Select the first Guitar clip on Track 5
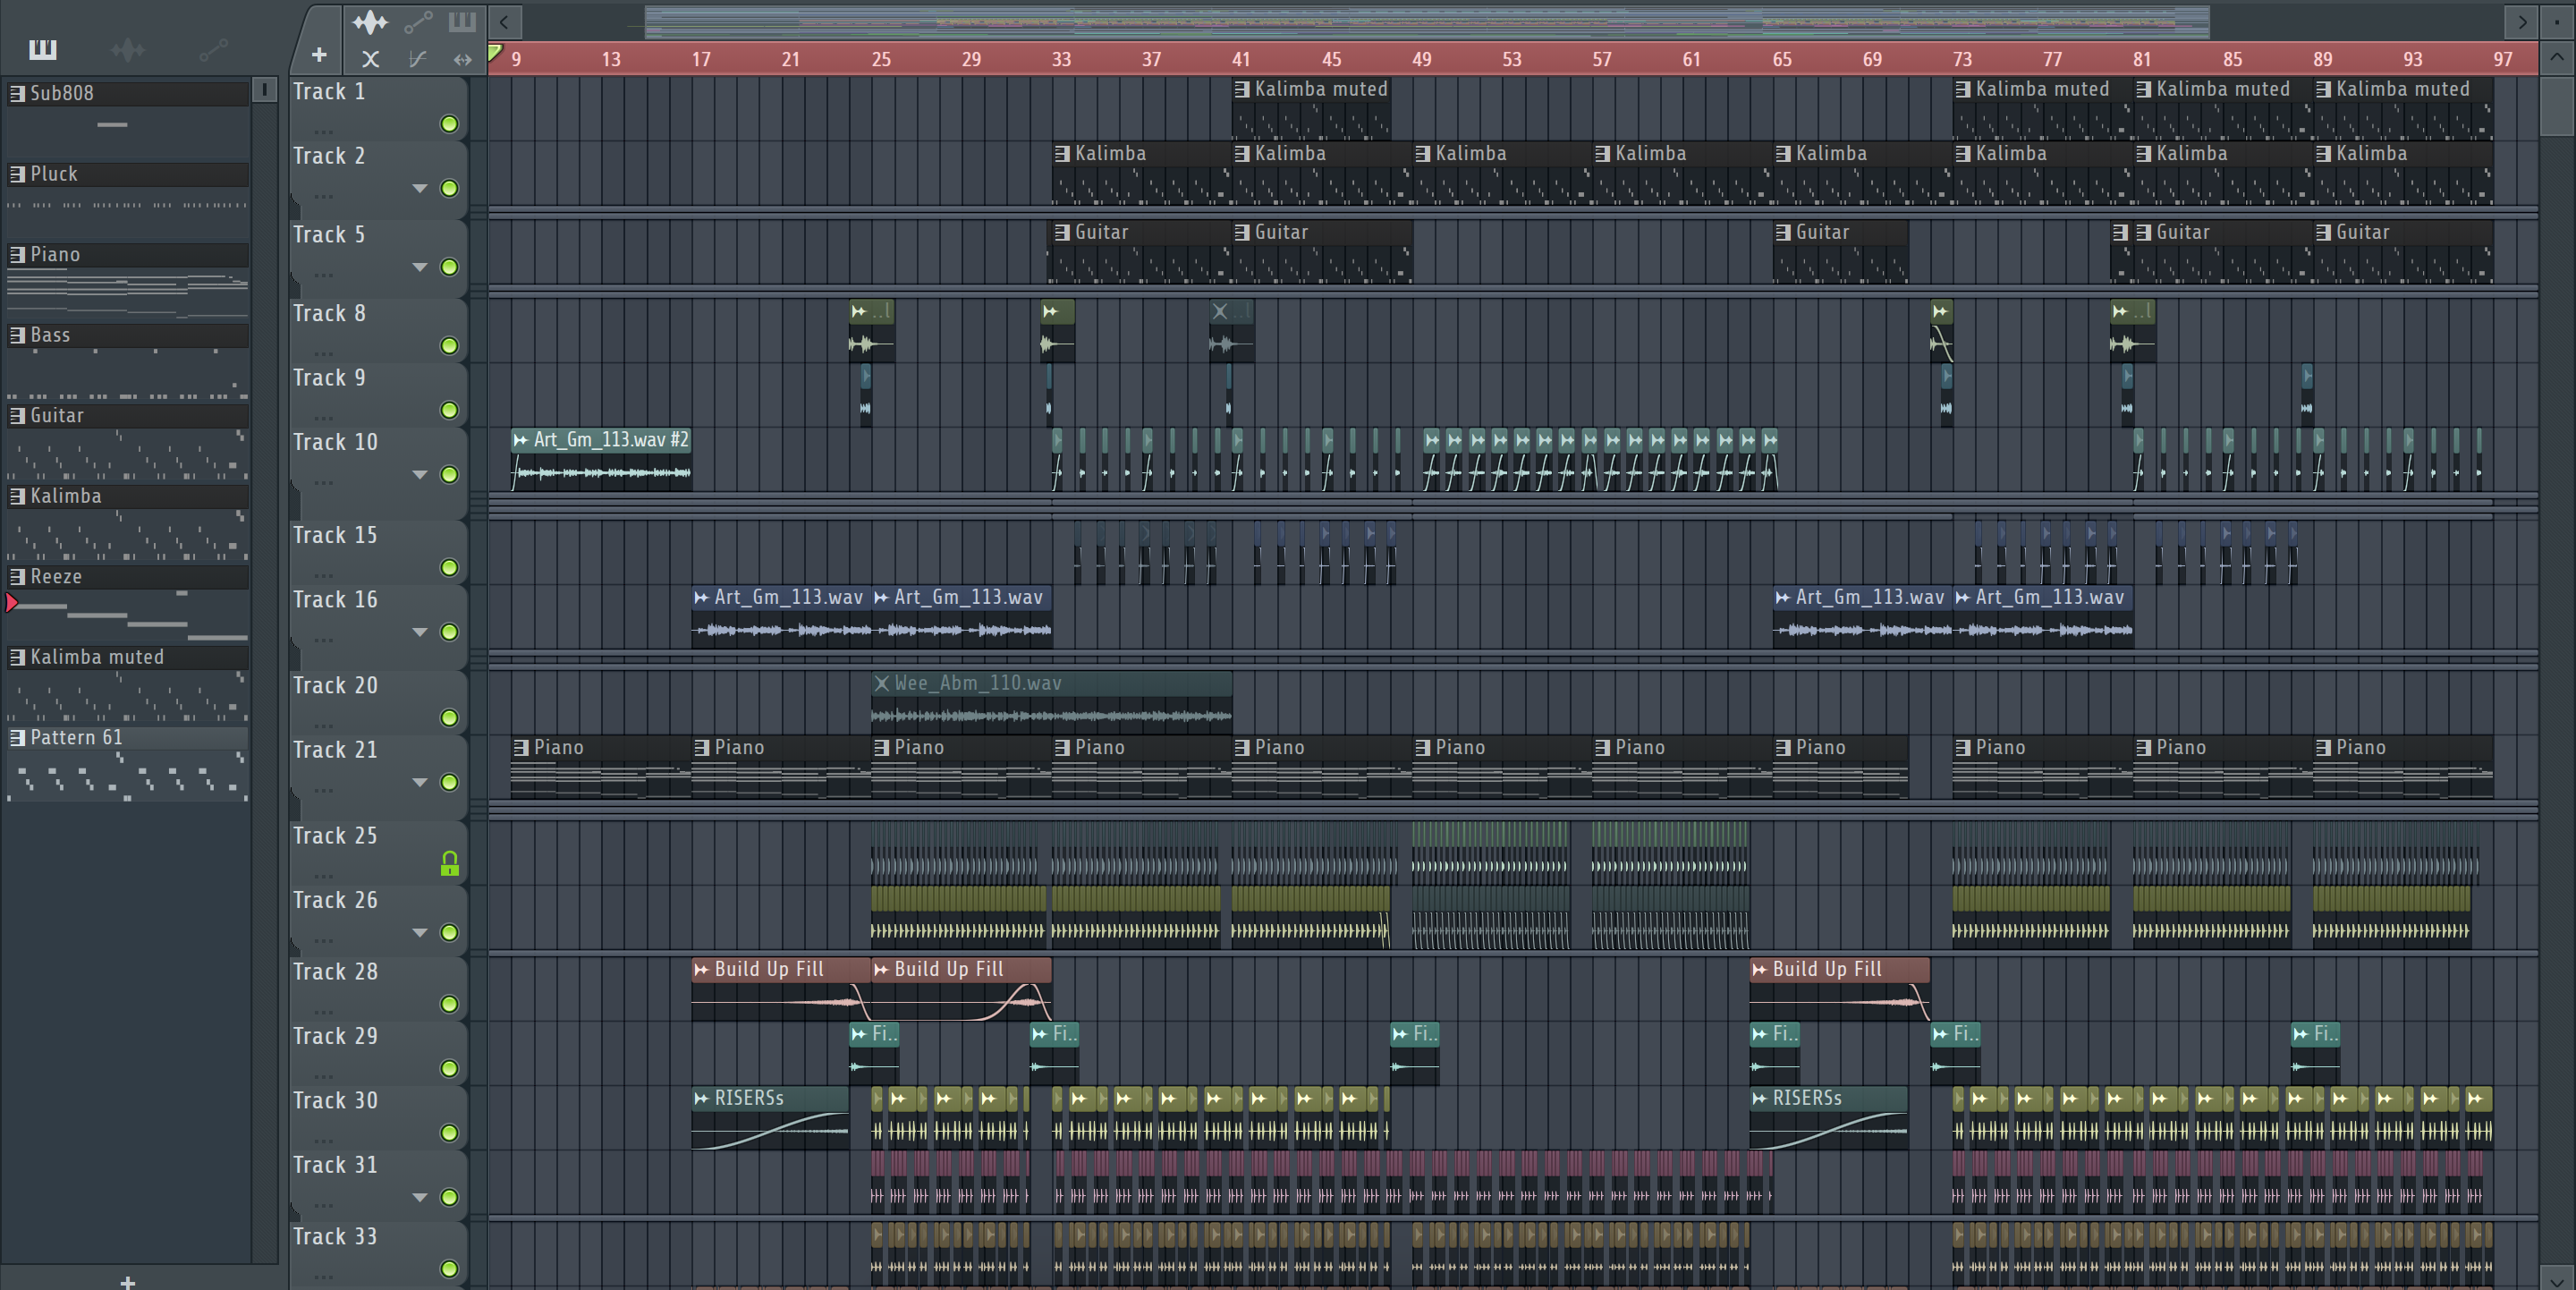2576x1290 pixels. tap(1141, 252)
